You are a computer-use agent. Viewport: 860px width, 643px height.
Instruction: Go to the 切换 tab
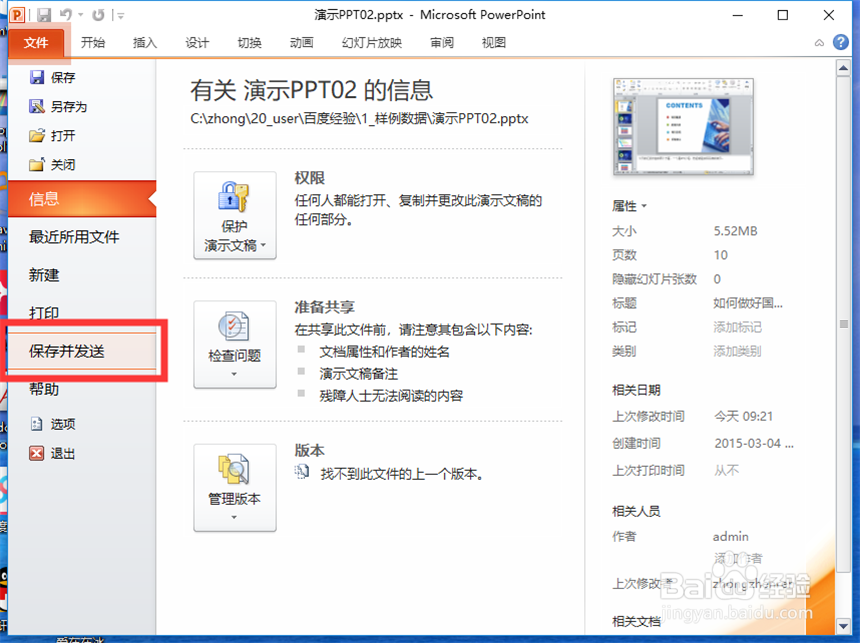[x=249, y=43]
